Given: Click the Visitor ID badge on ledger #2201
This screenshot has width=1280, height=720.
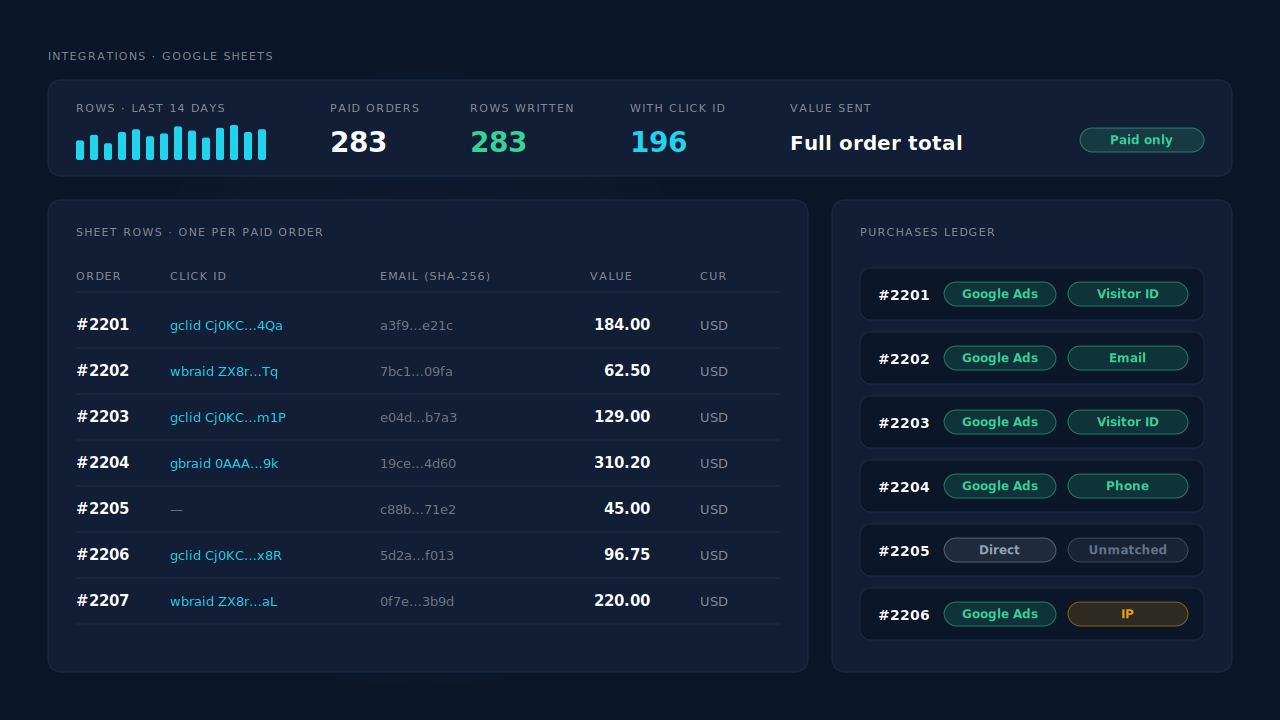Looking at the screenshot, I should (1128, 294).
